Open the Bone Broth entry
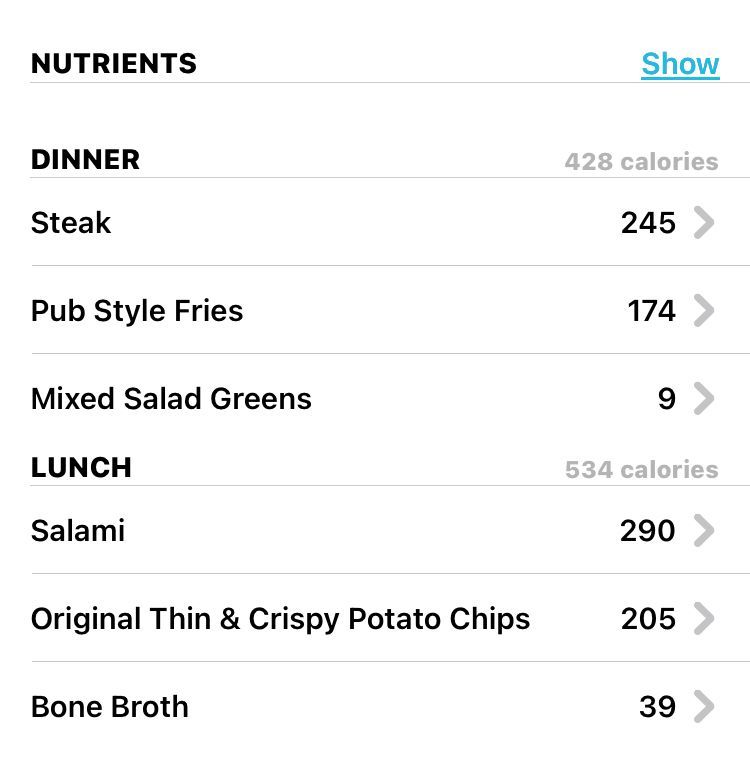 [x=390, y=706]
